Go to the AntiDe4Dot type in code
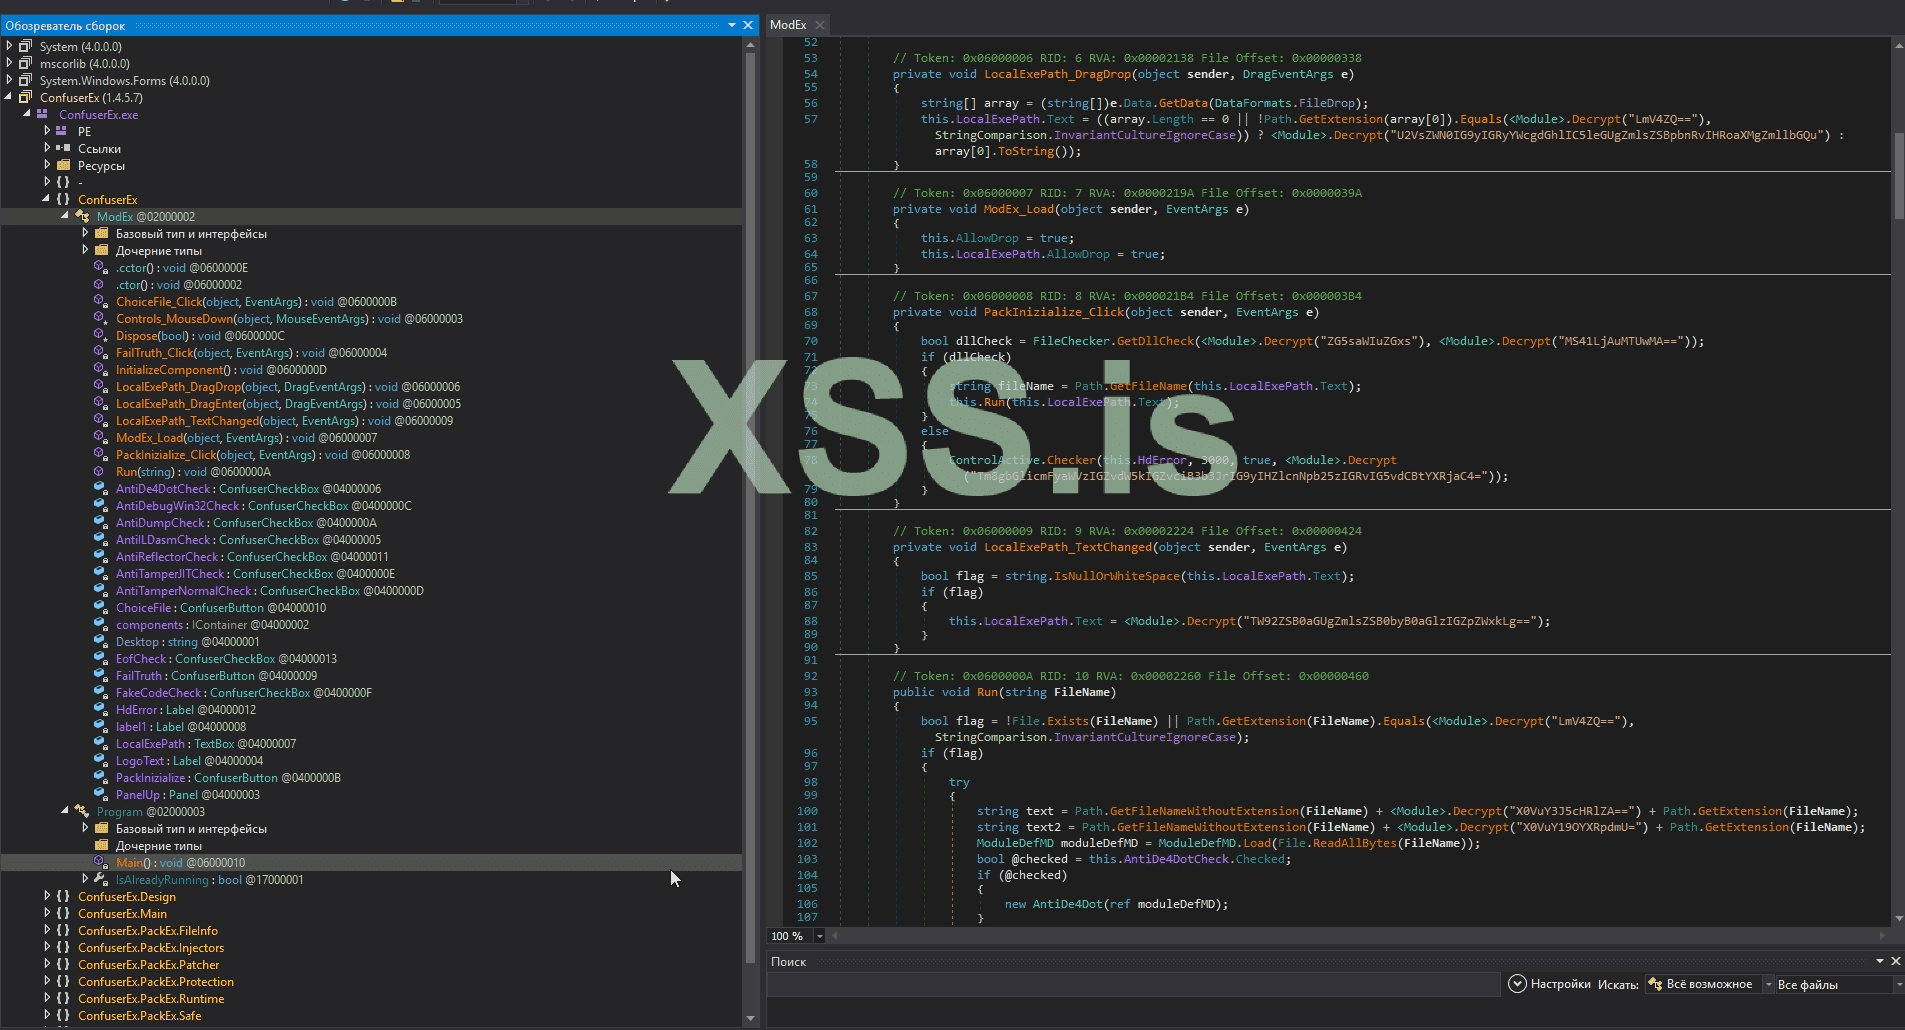This screenshot has width=1905, height=1030. pos(1069,904)
